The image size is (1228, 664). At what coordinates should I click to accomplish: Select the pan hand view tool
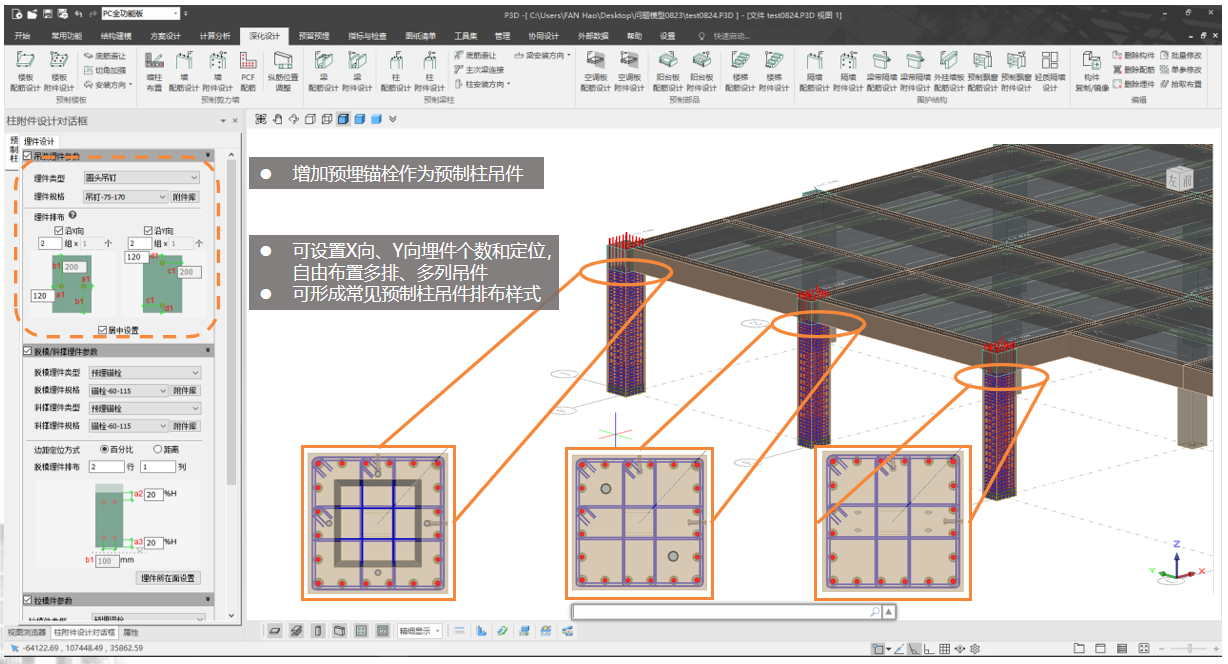click(277, 119)
